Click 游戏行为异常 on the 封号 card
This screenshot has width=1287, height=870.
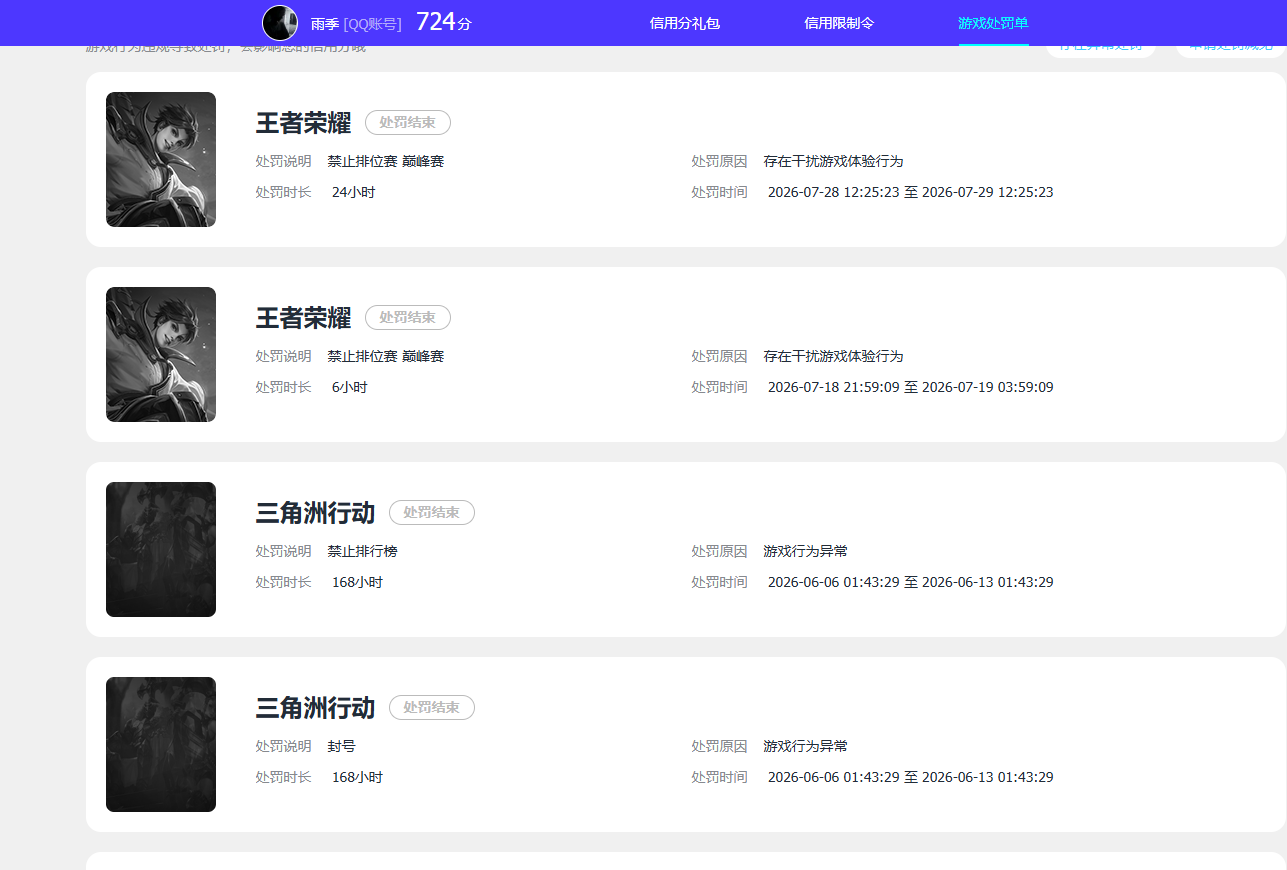point(806,746)
